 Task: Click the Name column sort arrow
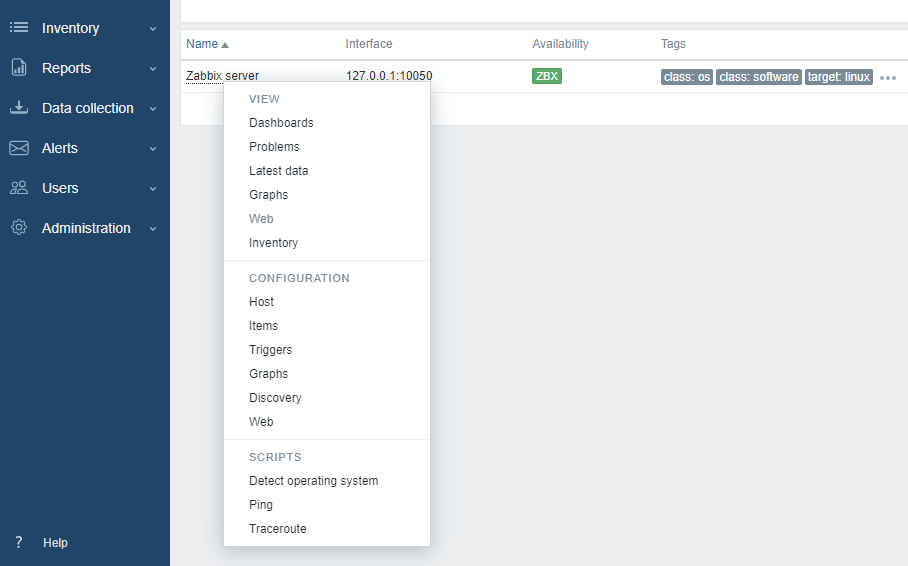[x=225, y=45]
